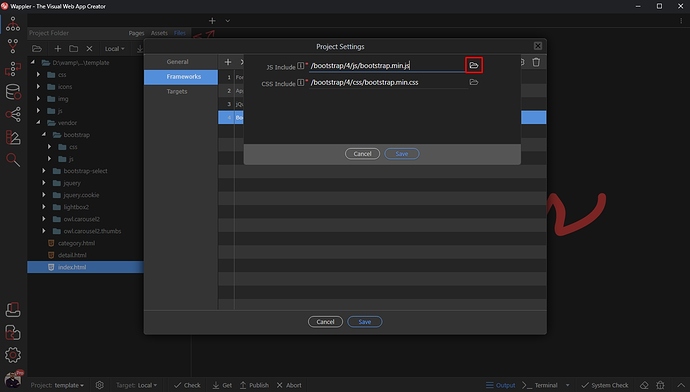The height and width of the screenshot is (392, 690).
Task: Show JS Include info icon
Action: pyautogui.click(x=300, y=66)
